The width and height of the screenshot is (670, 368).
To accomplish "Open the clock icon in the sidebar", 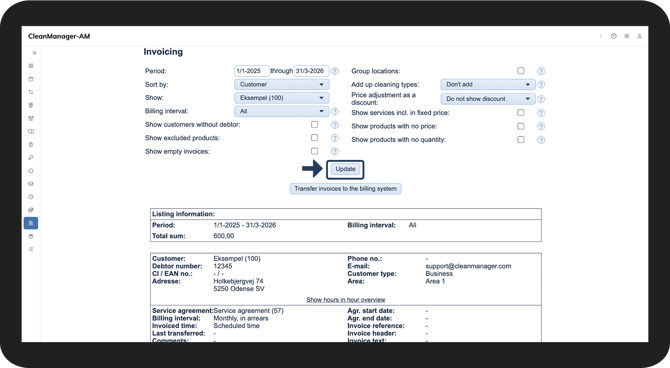I will [31, 197].
